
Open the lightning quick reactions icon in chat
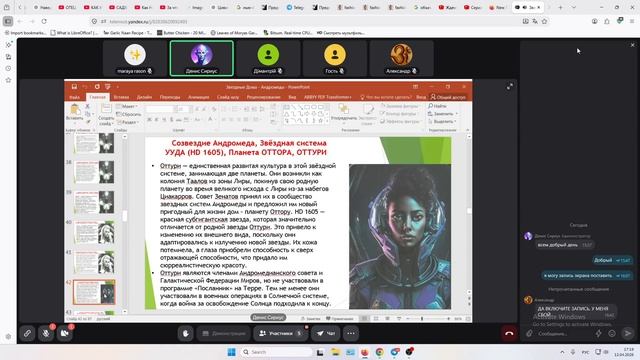[599, 333]
